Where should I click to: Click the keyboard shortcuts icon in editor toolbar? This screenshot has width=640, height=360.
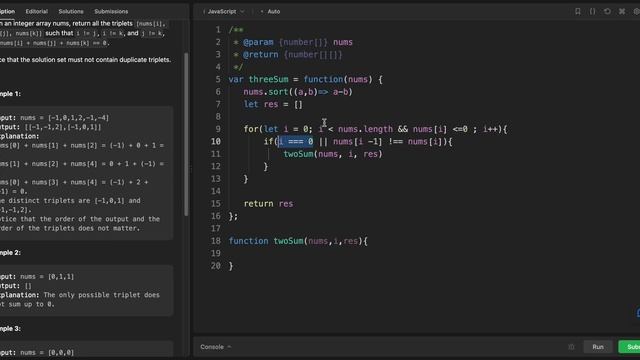(x=622, y=11)
